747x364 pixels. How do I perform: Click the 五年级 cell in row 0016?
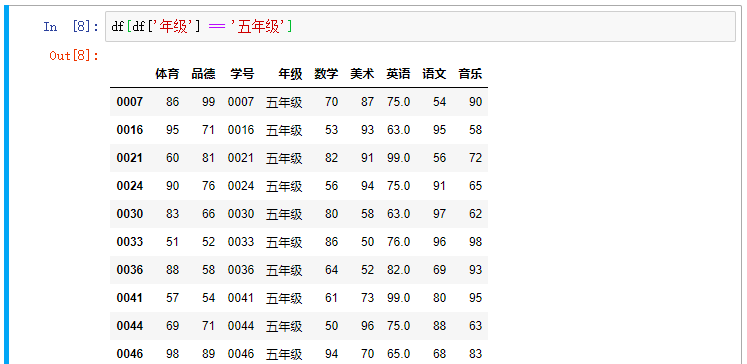284,130
